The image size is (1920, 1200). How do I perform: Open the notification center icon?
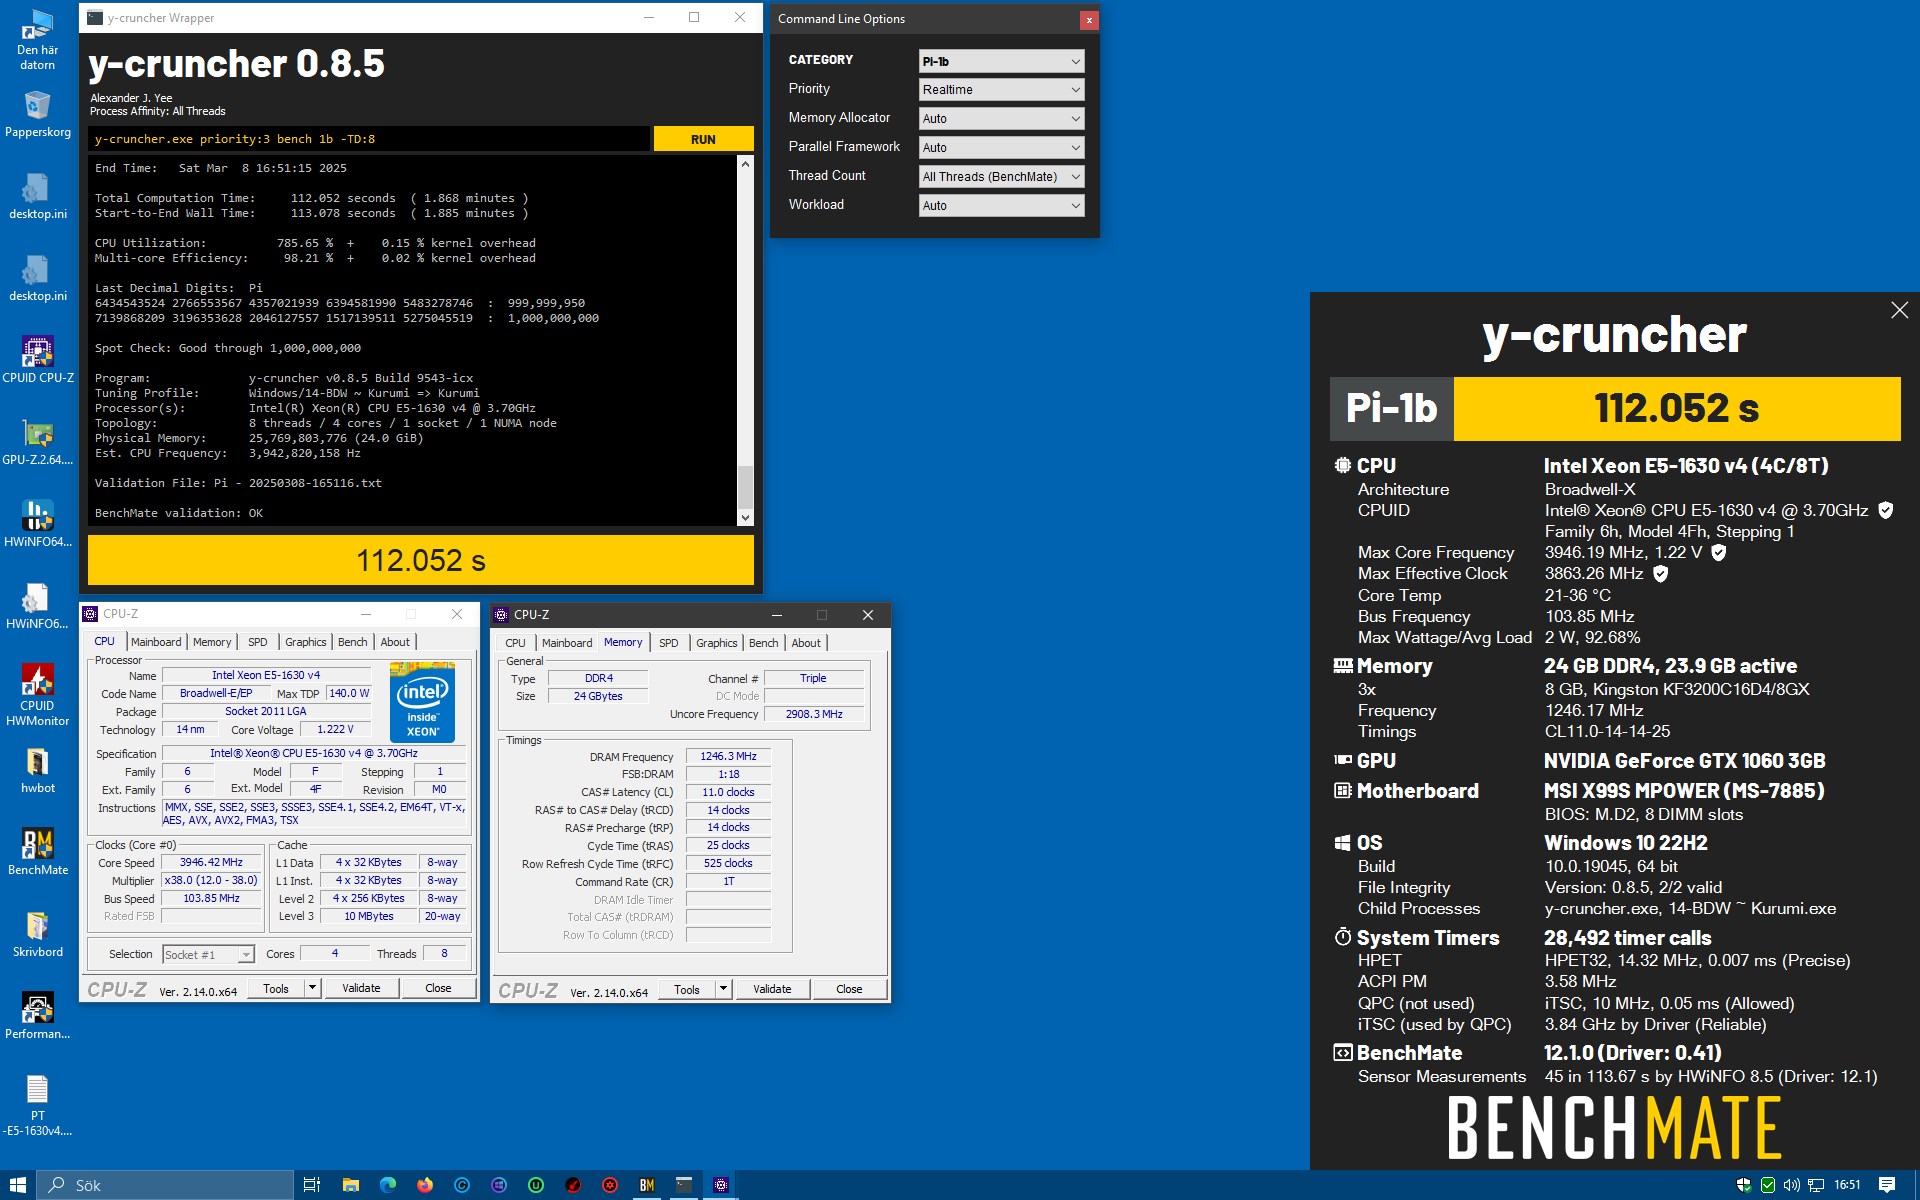[1887, 1185]
